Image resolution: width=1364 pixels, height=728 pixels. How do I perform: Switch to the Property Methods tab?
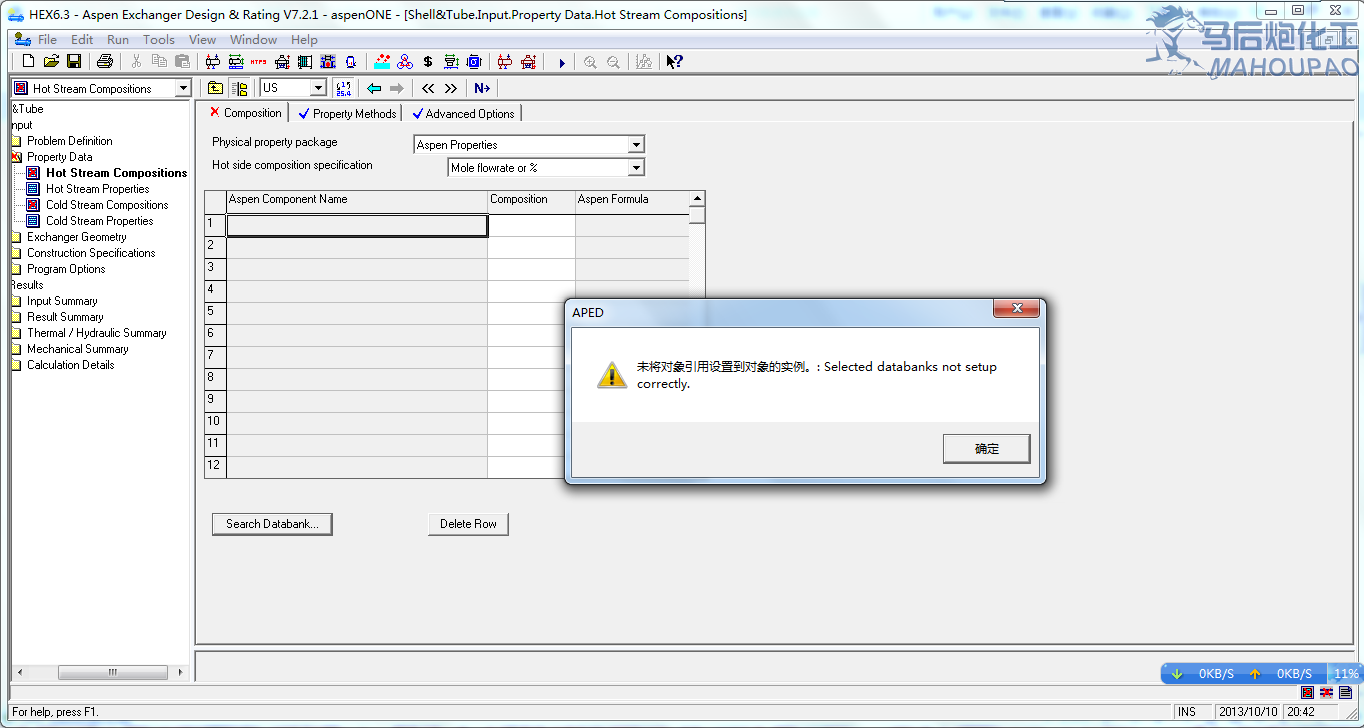pyautogui.click(x=347, y=113)
